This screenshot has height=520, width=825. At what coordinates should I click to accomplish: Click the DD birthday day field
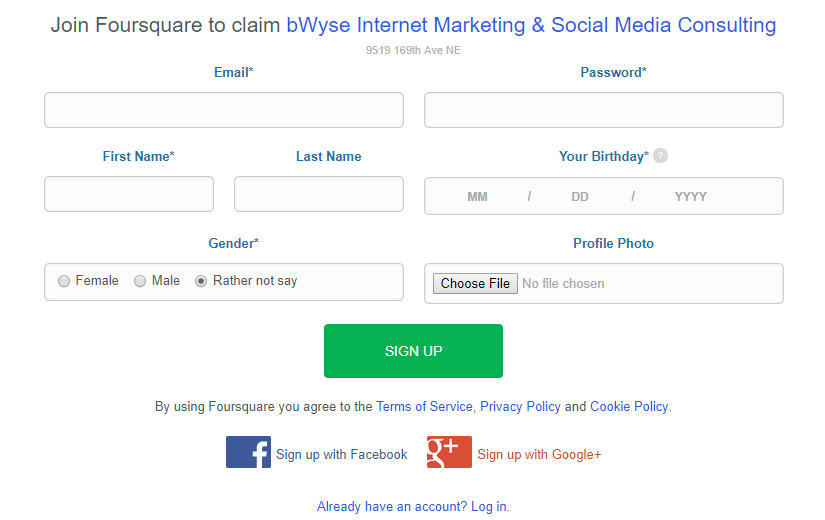click(x=580, y=197)
